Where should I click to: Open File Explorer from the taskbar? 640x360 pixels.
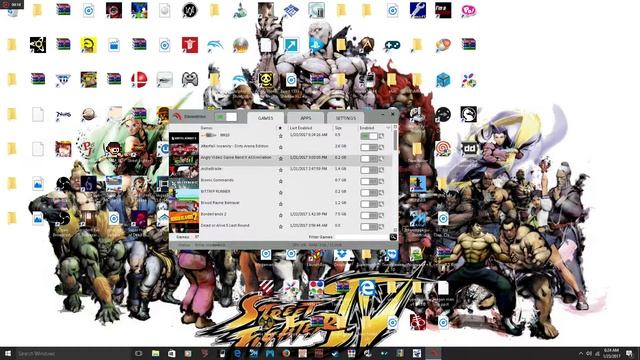coord(156,353)
